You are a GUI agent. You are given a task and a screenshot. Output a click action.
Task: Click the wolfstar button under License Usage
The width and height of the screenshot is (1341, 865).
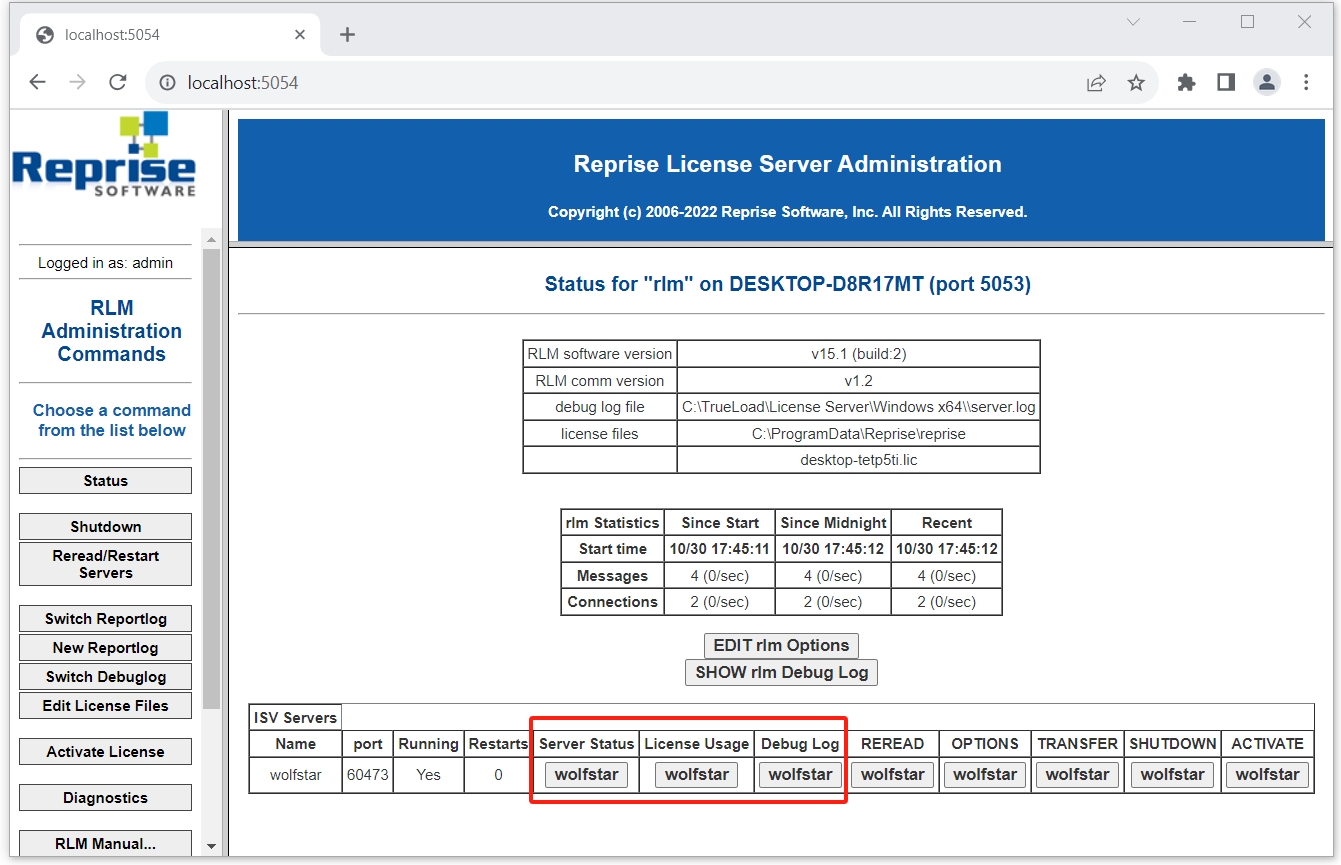(x=697, y=775)
